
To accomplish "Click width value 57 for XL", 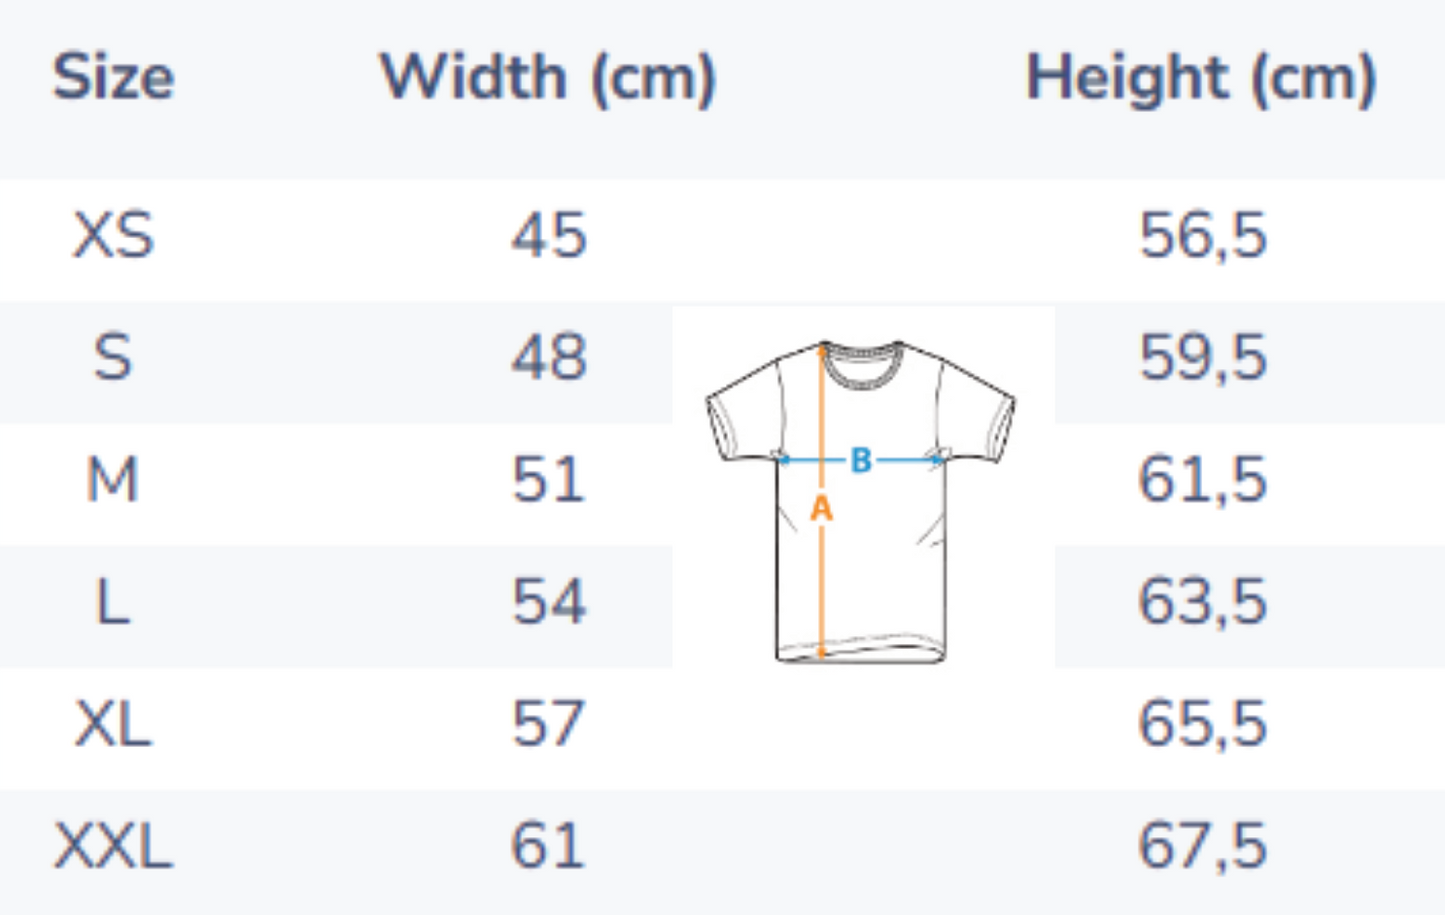I will click(x=548, y=724).
